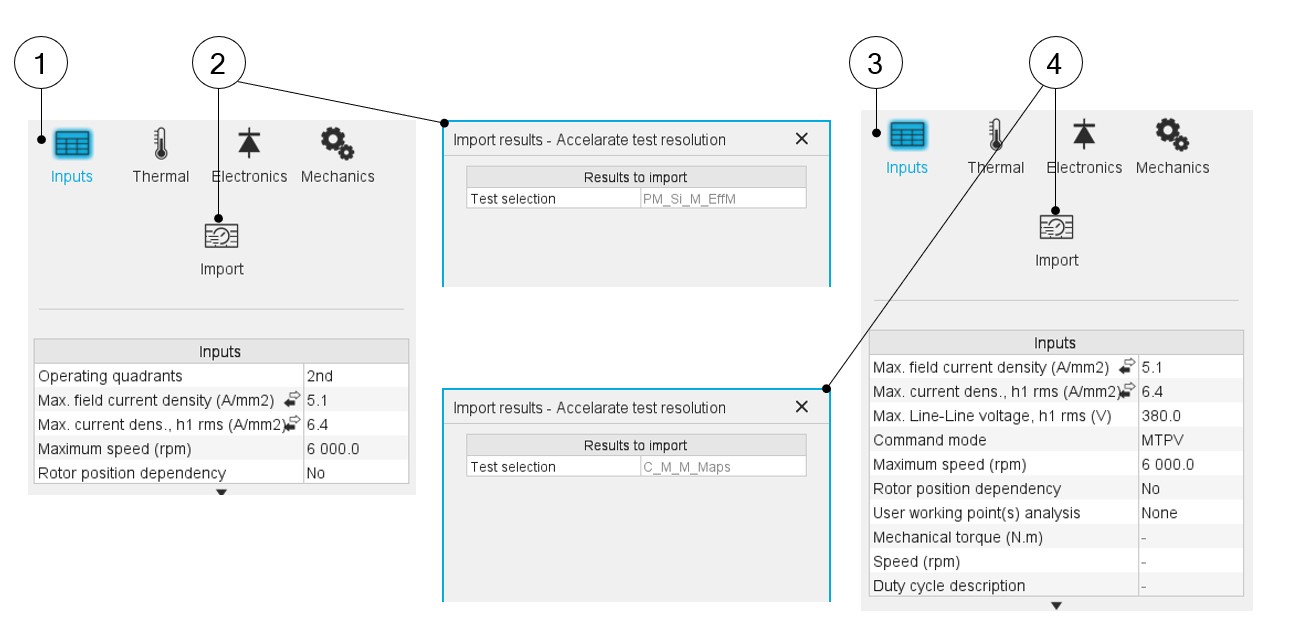Open the Command mode MTPV dropdown
The width and height of the screenshot is (1290, 633).
tap(1190, 440)
